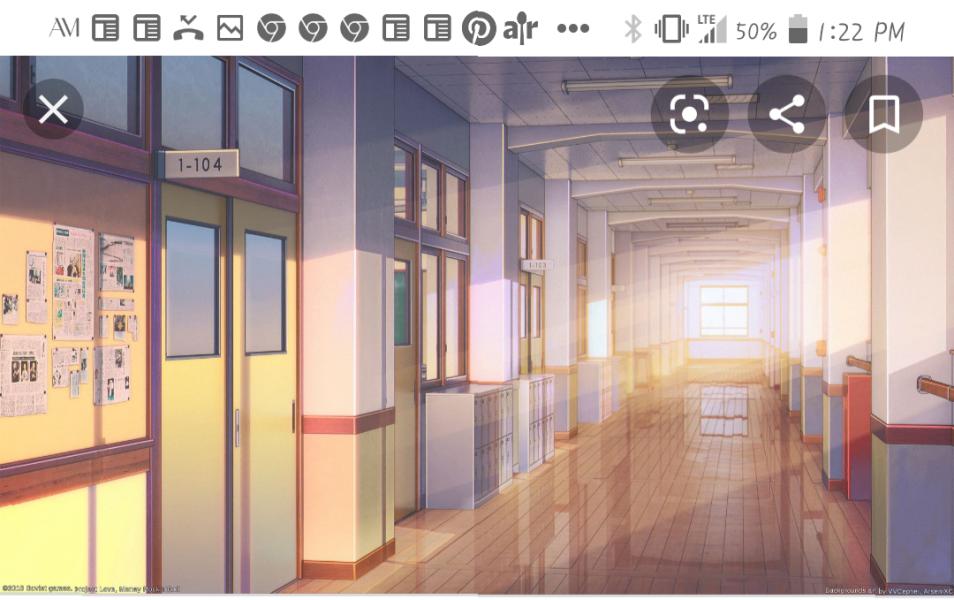Tap the LTE signal strength indicator

point(712,29)
